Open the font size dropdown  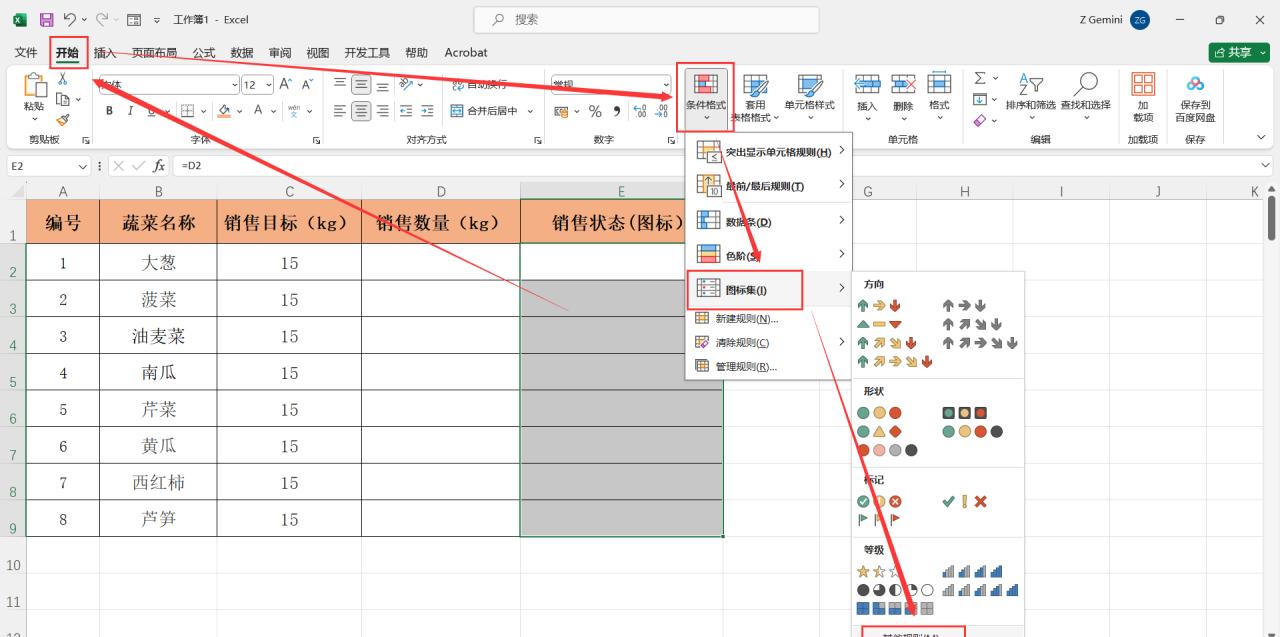(267, 85)
